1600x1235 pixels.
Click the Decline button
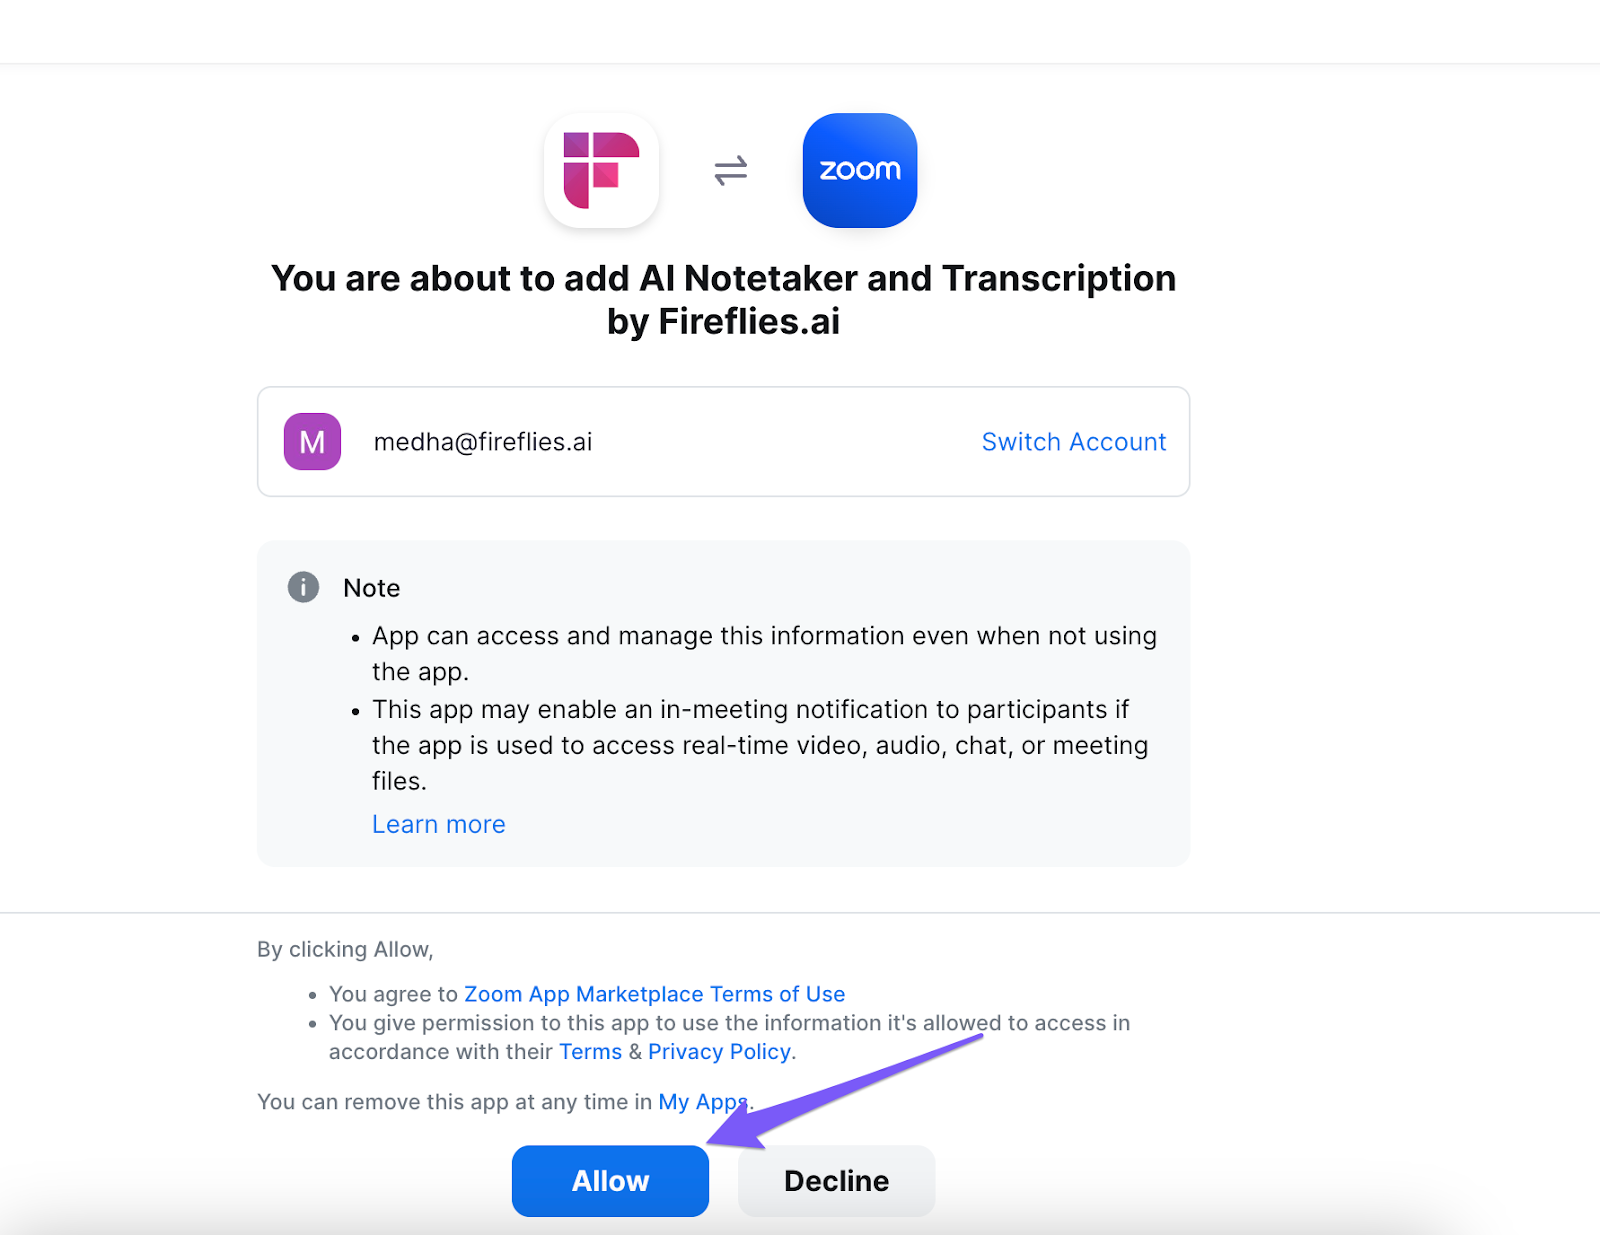(836, 1181)
